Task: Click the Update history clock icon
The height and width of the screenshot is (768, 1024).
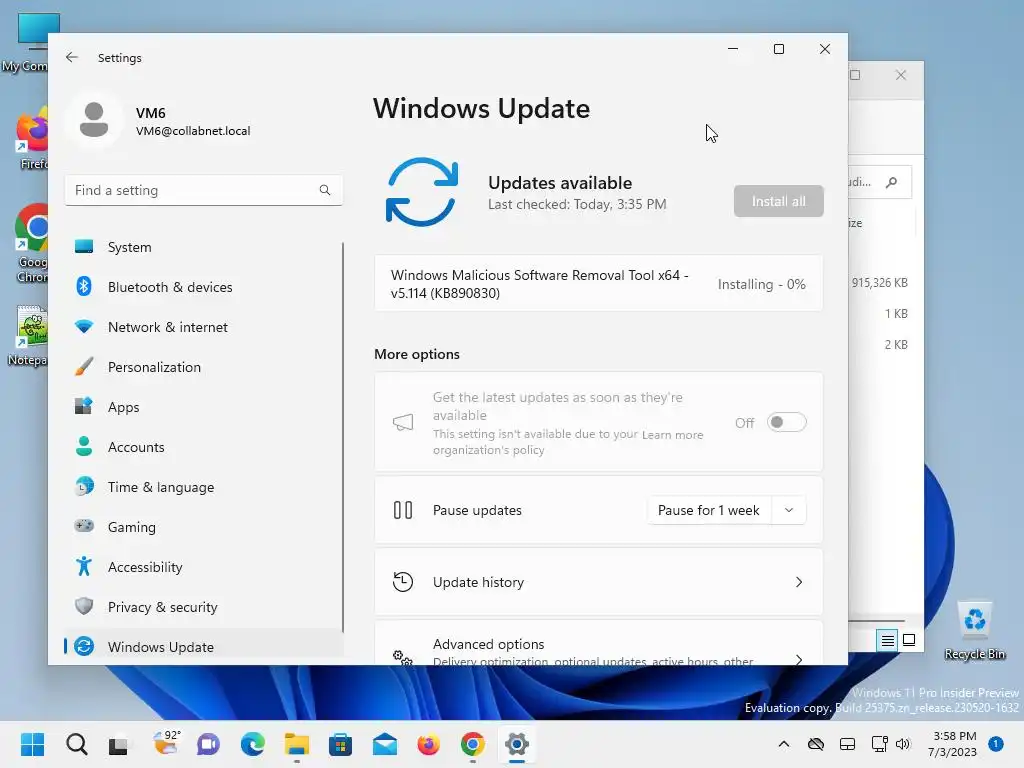Action: (x=403, y=582)
